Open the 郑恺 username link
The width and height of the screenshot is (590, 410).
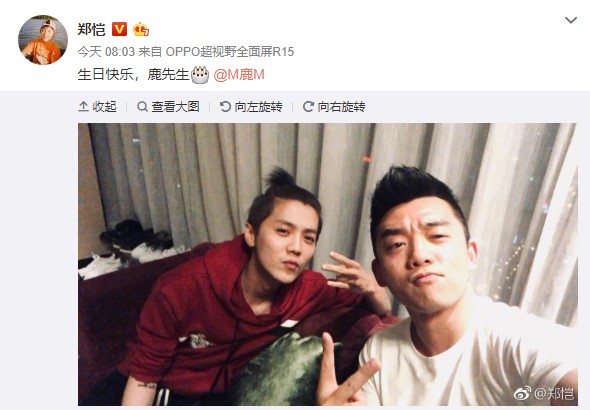point(91,29)
